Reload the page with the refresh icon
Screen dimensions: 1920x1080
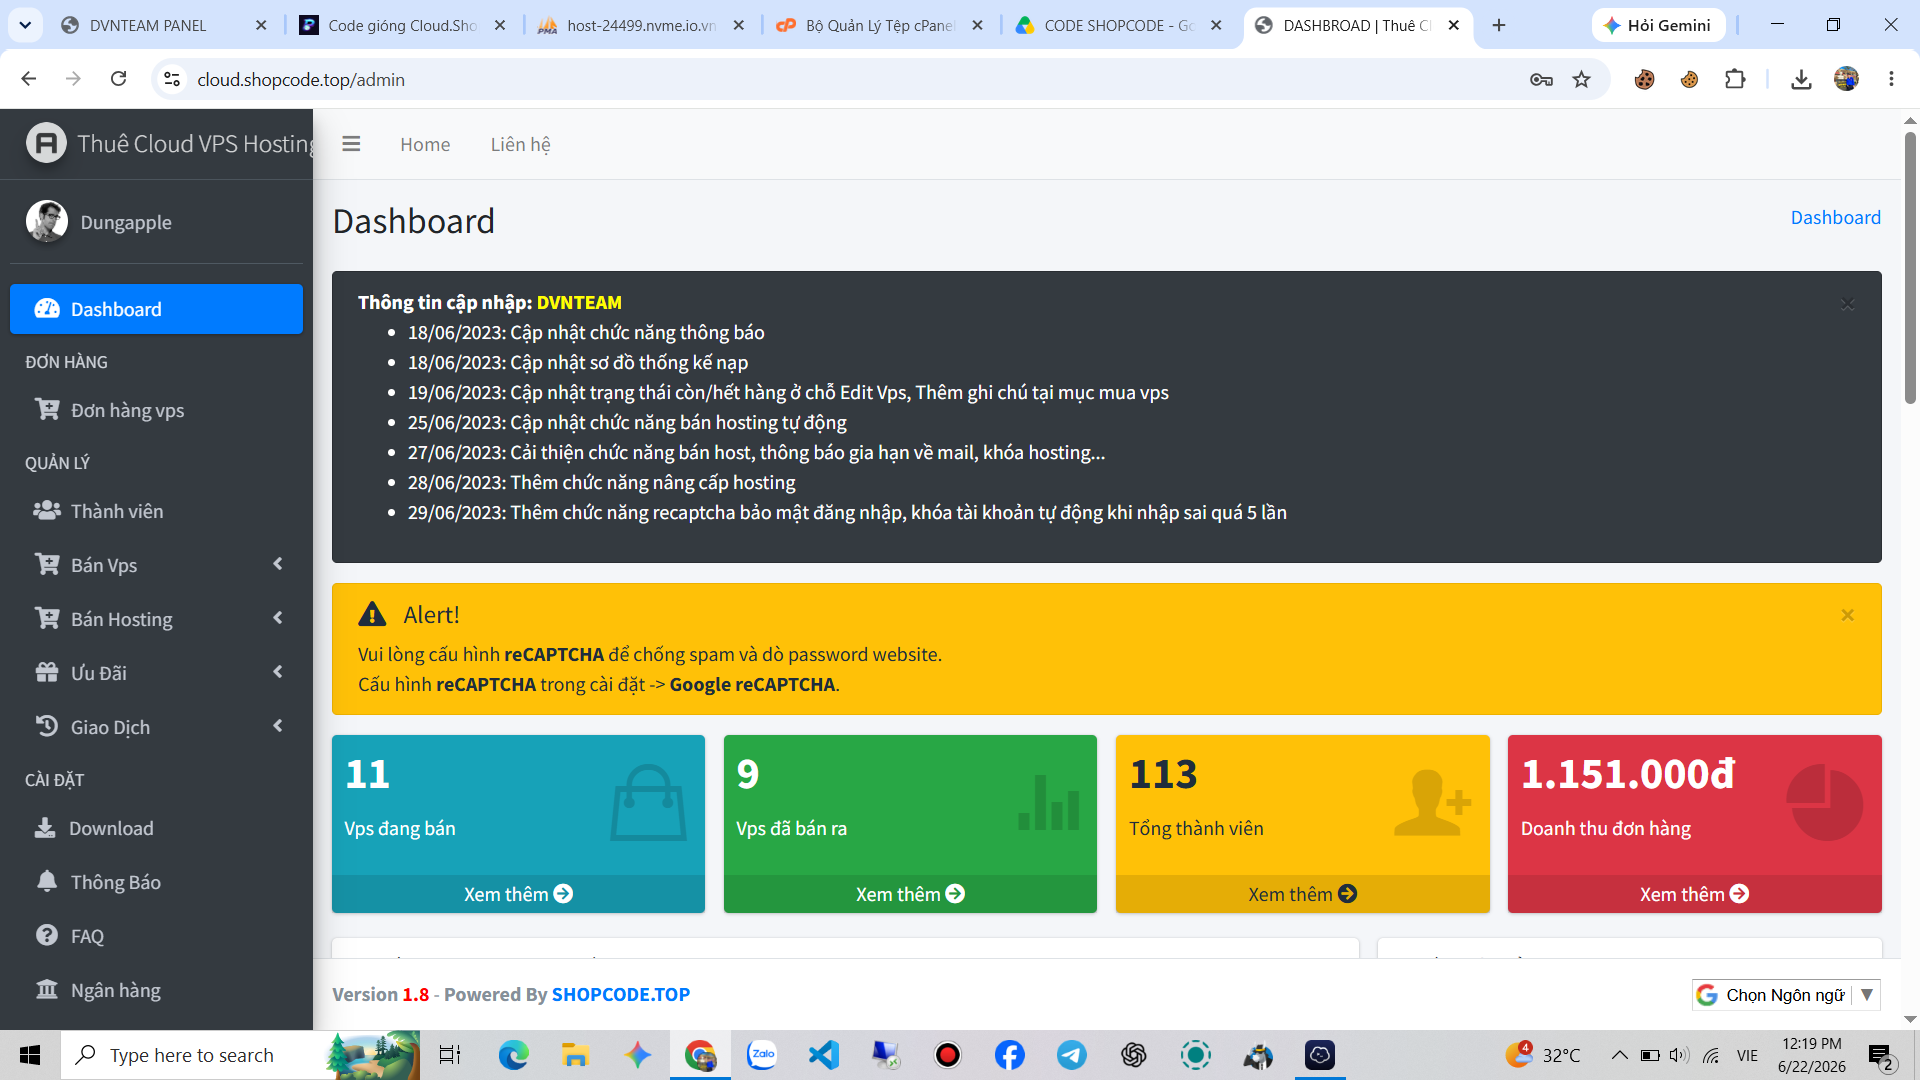click(x=118, y=79)
